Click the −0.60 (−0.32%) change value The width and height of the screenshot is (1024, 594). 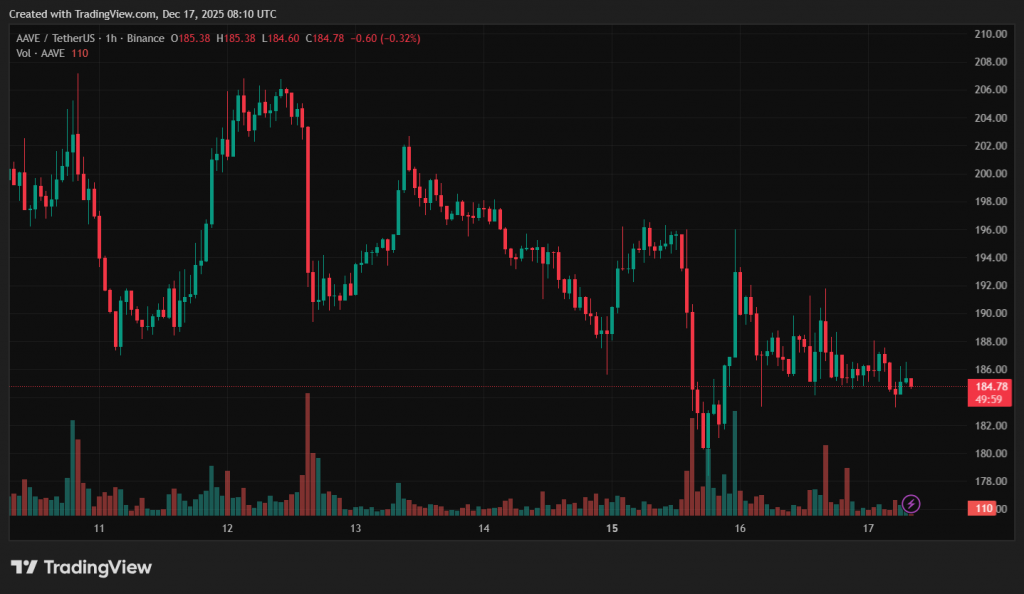pyautogui.click(x=385, y=38)
